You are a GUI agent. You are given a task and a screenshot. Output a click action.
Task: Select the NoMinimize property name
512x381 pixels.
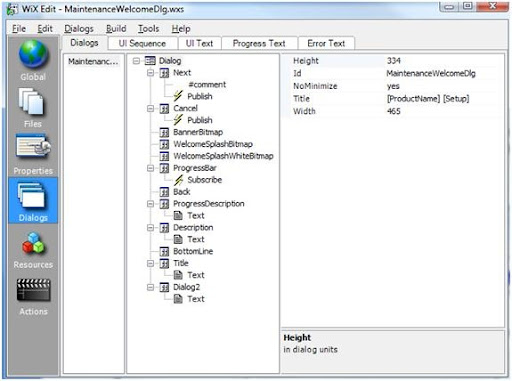point(315,86)
